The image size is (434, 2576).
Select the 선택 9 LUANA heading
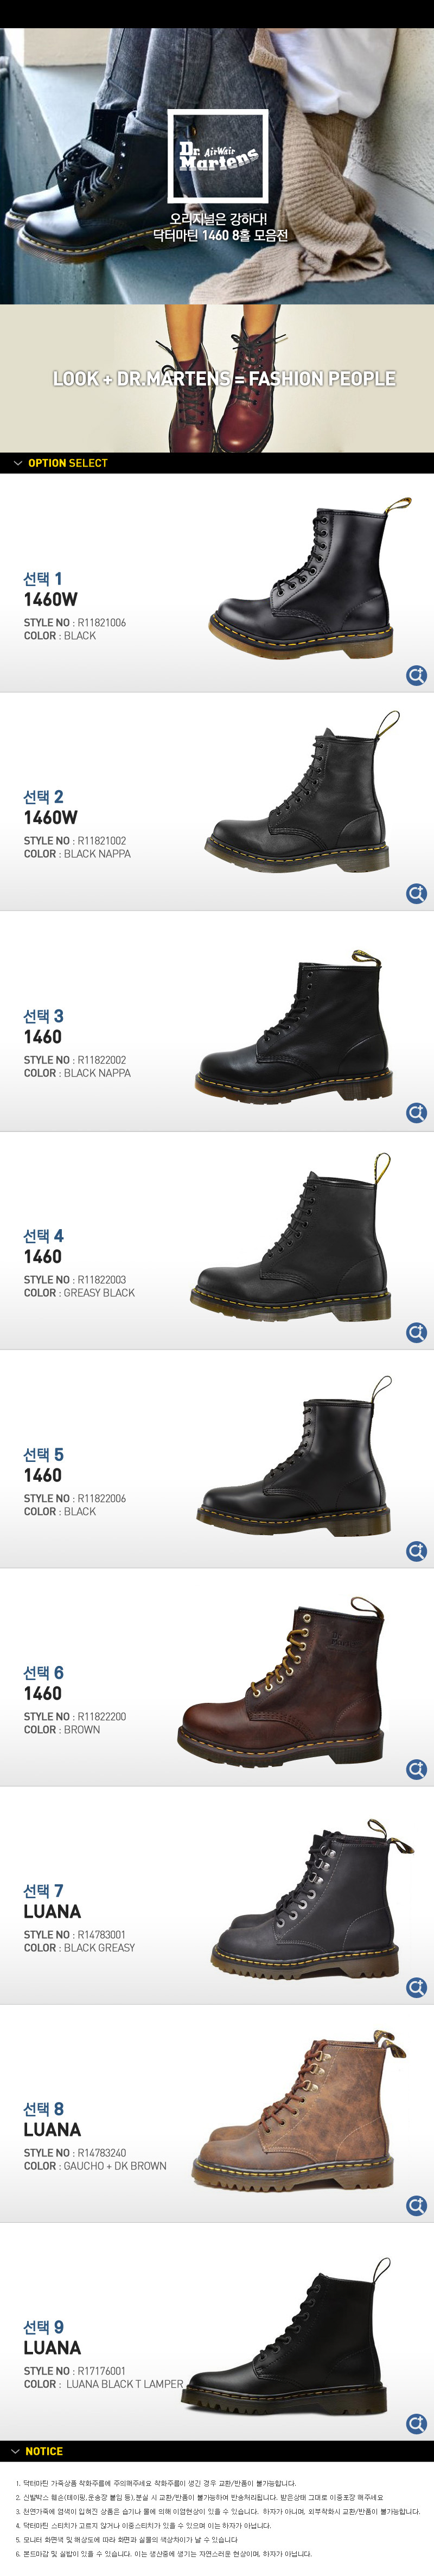pyautogui.click(x=52, y=2337)
